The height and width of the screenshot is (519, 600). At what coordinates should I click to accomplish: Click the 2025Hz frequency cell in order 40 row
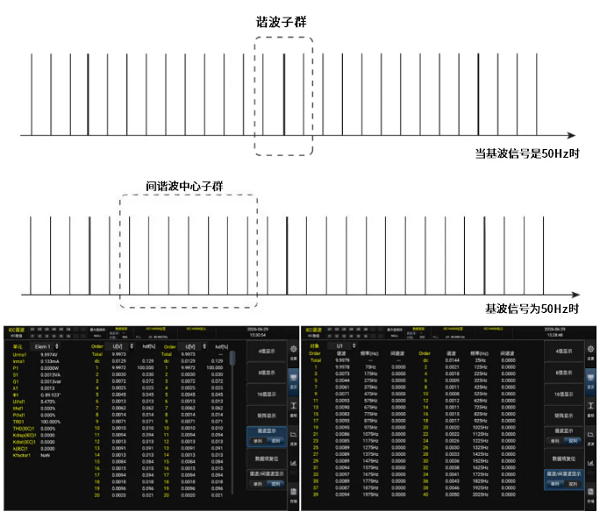point(480,495)
